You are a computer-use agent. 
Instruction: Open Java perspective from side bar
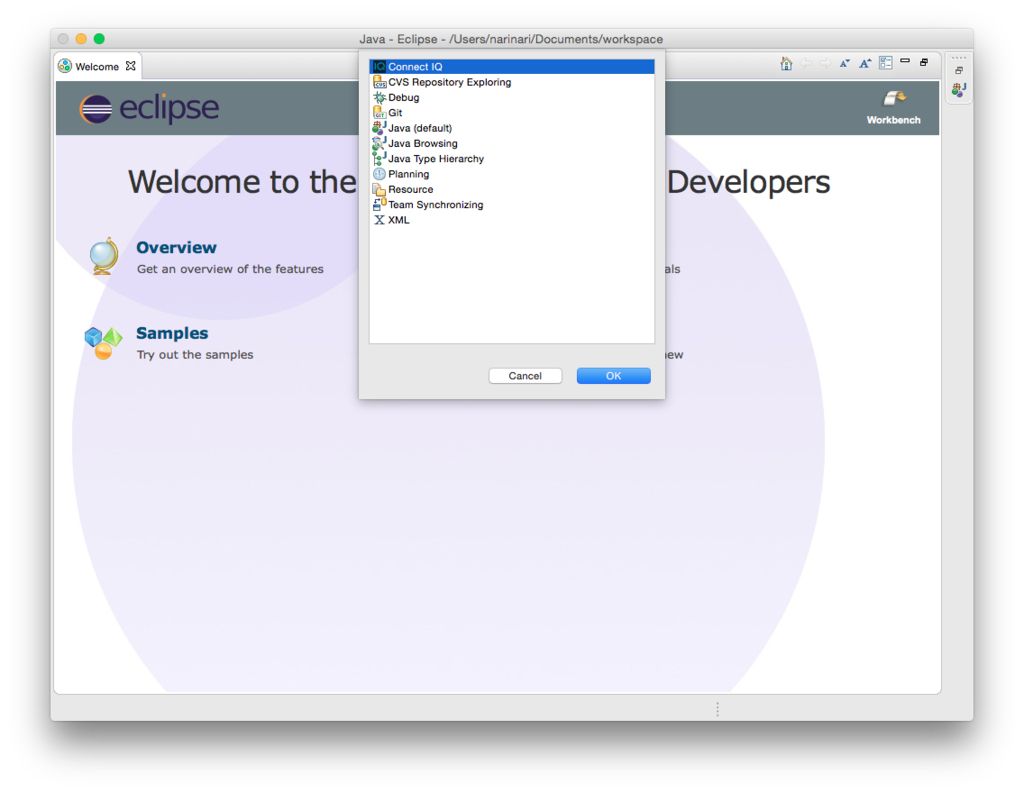click(959, 90)
